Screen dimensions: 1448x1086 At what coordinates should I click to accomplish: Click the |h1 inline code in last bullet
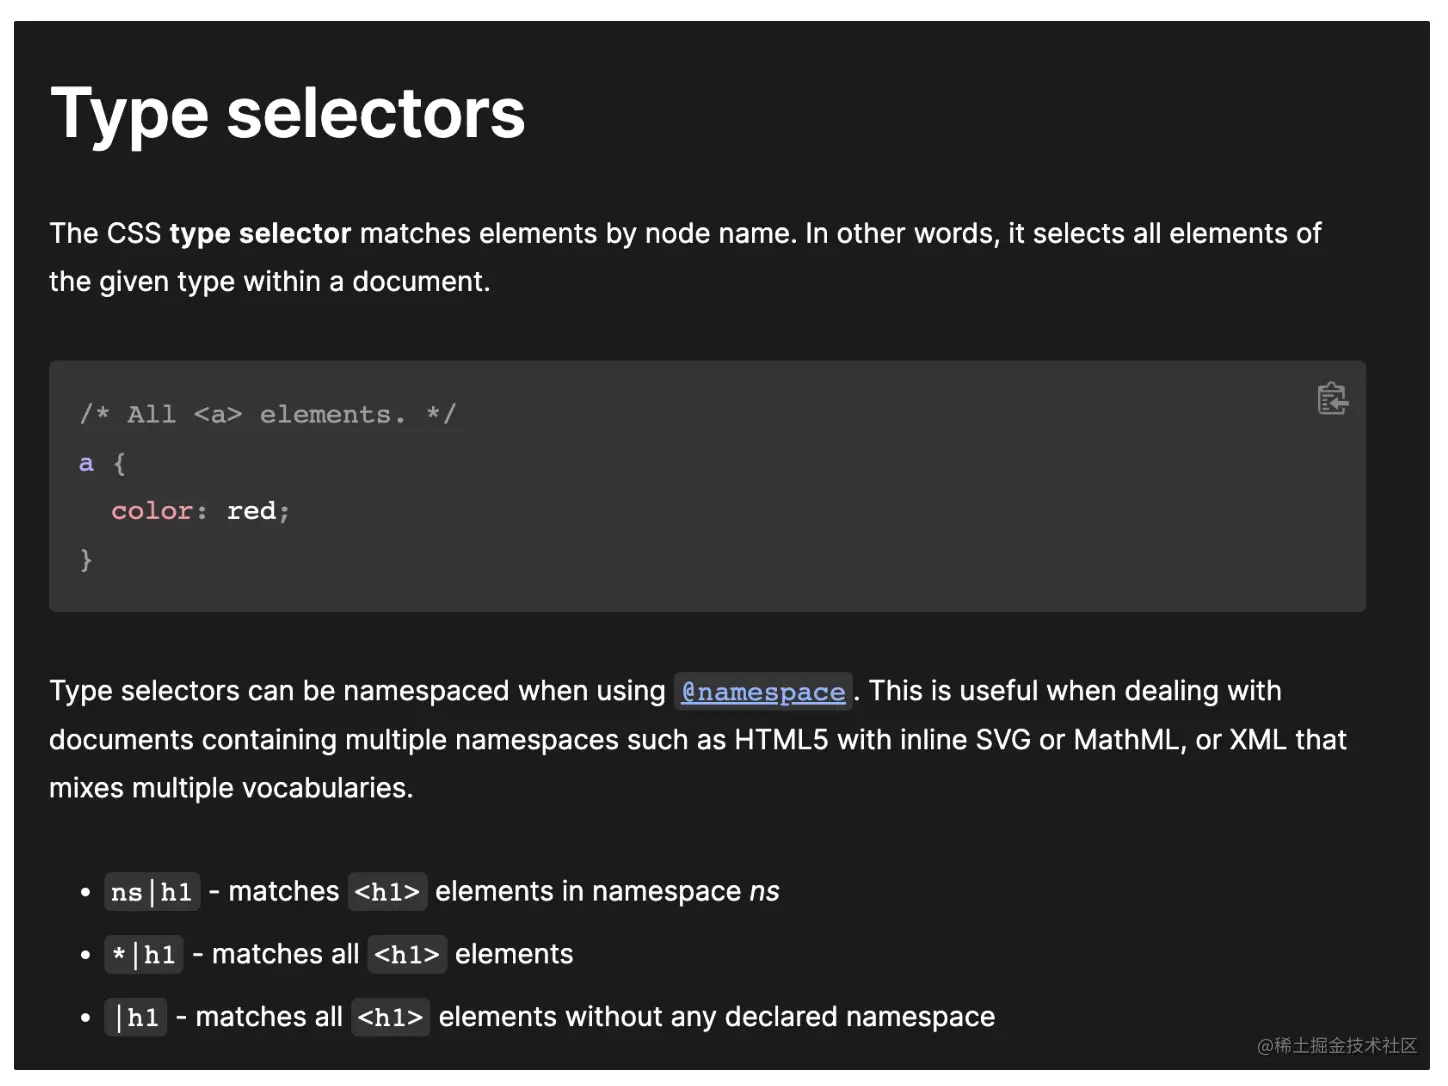[136, 1018]
